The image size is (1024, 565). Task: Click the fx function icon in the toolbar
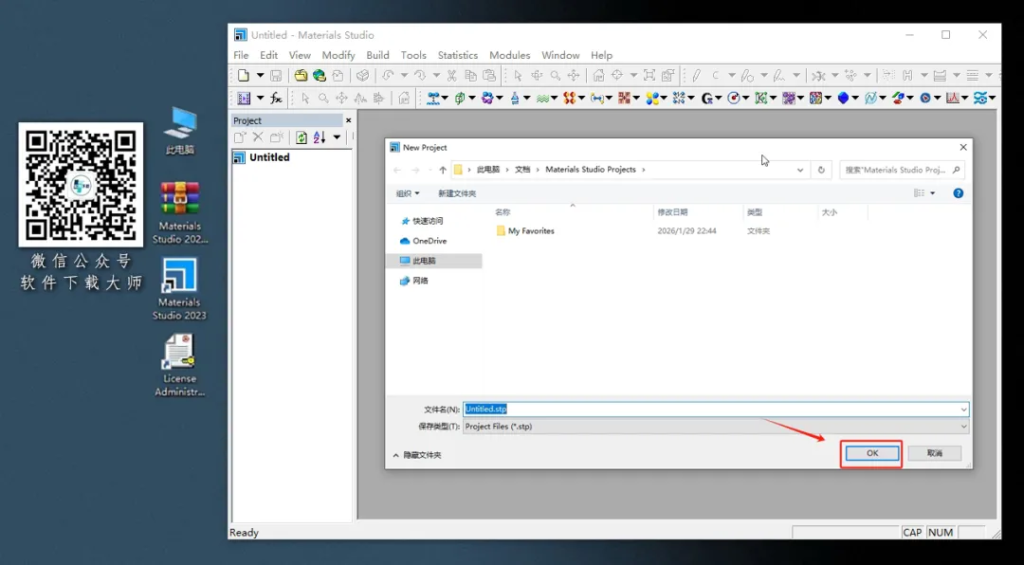click(276, 98)
